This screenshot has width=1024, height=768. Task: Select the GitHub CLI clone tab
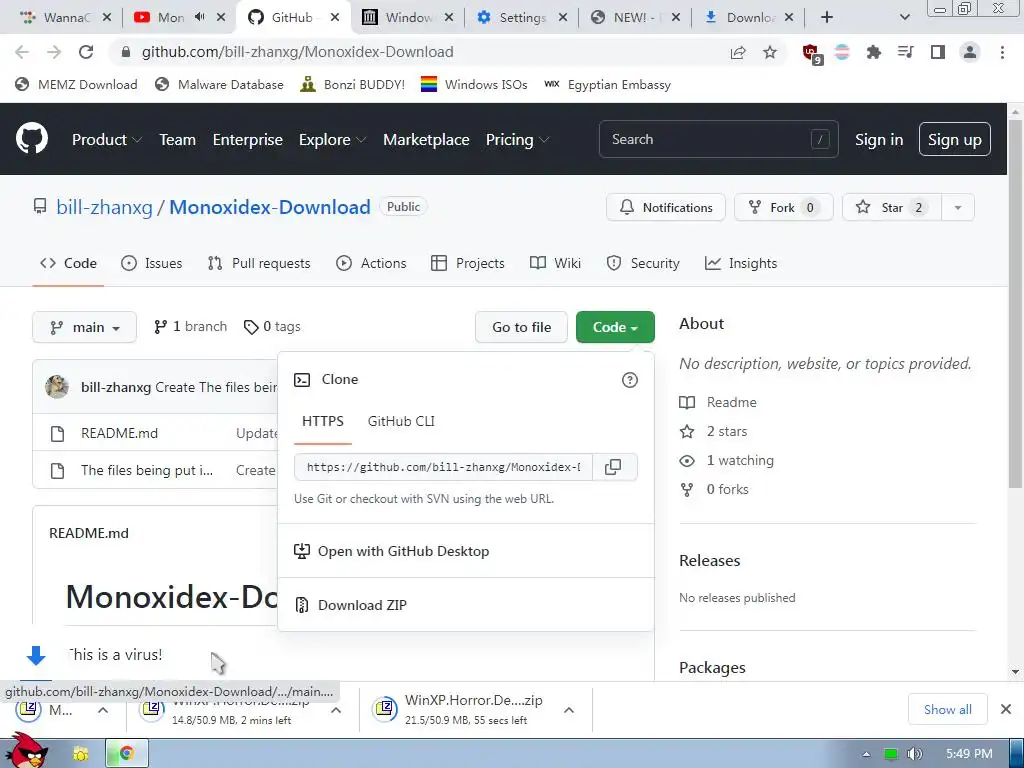point(401,421)
